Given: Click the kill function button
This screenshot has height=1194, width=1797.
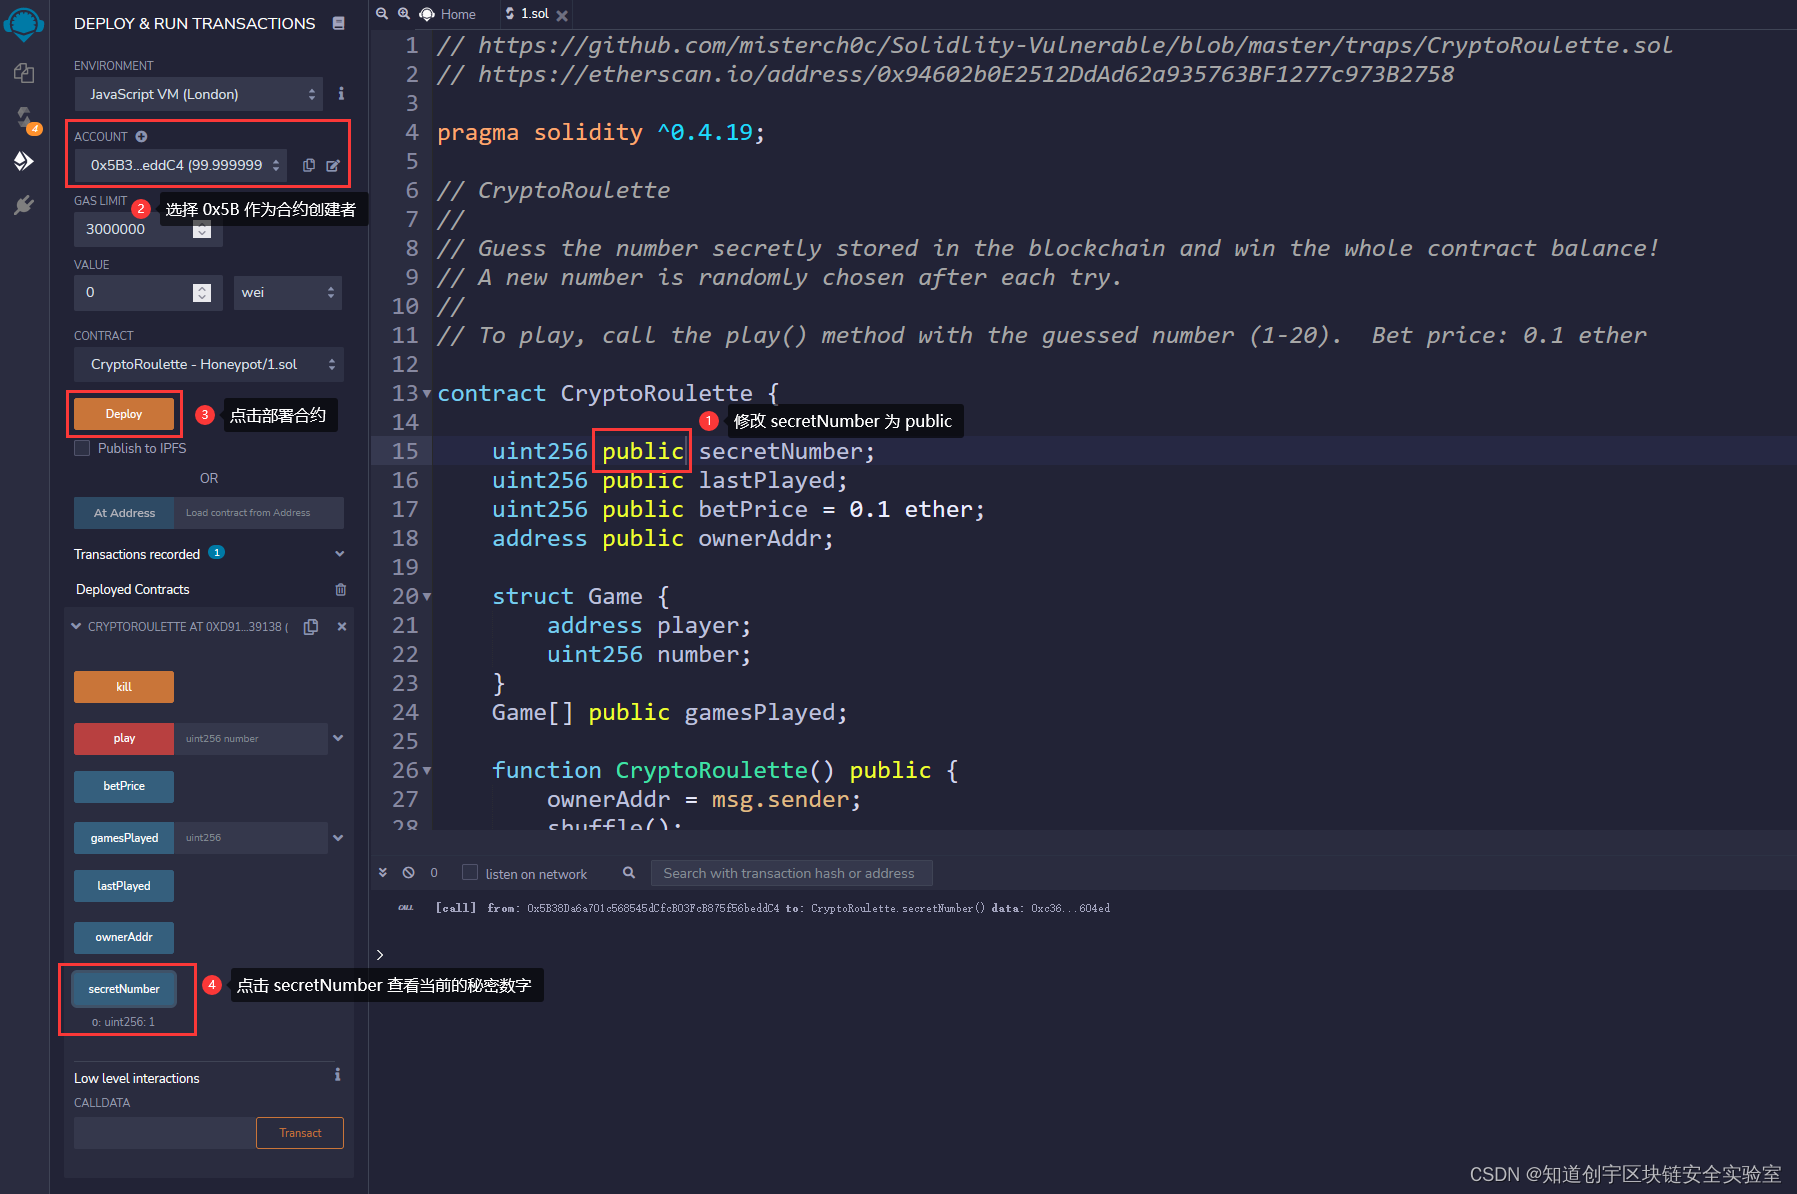Looking at the screenshot, I should [x=124, y=687].
